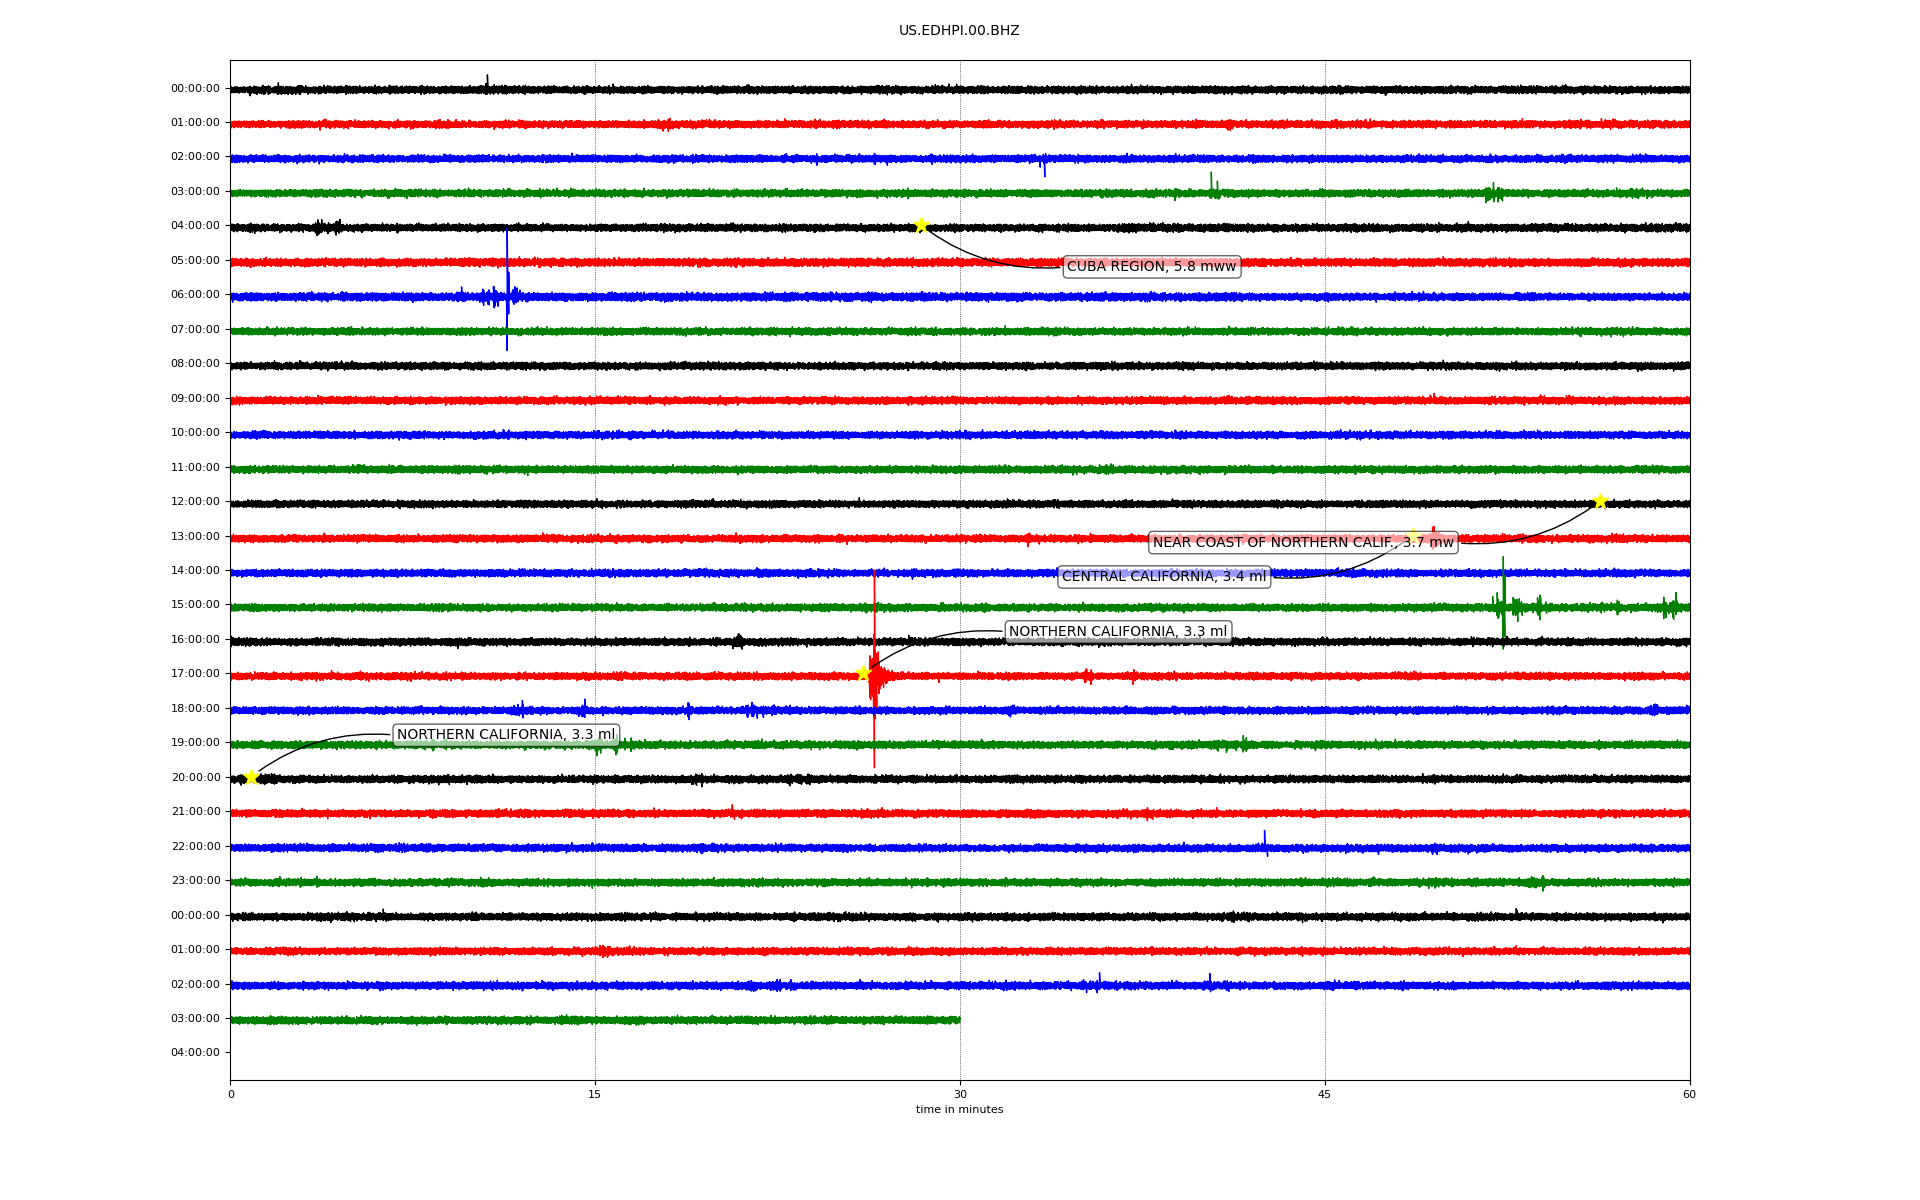
Task: Click the 'time in minutes' axis label
Action: [959, 1109]
